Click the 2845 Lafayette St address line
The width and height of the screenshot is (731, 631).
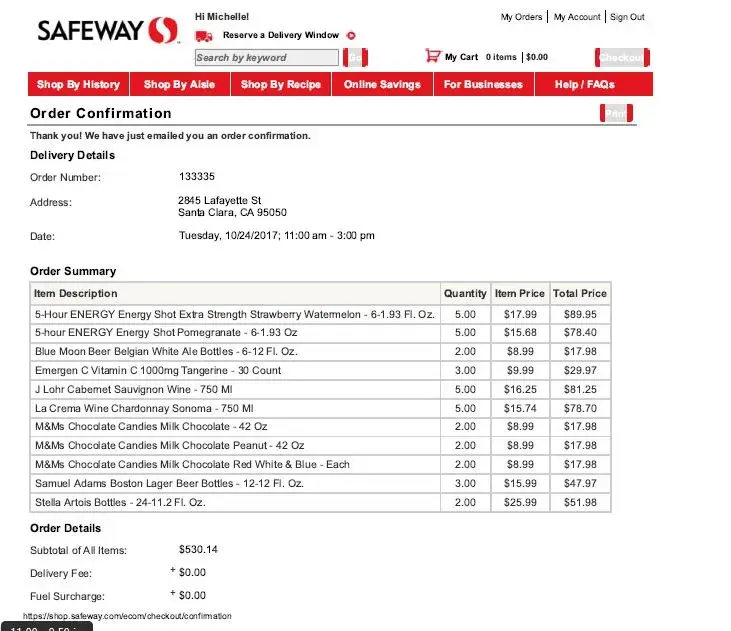pyautogui.click(x=219, y=201)
